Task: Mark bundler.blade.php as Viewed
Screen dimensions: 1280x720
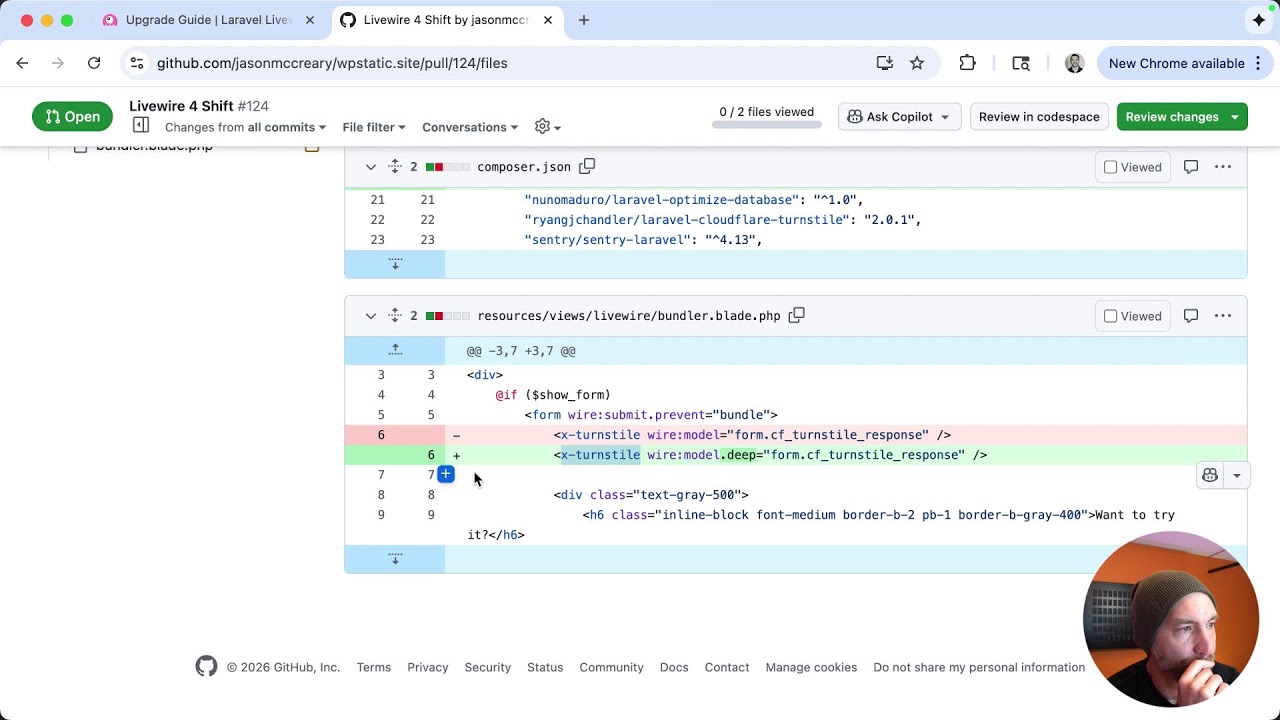Action: click(x=1133, y=316)
